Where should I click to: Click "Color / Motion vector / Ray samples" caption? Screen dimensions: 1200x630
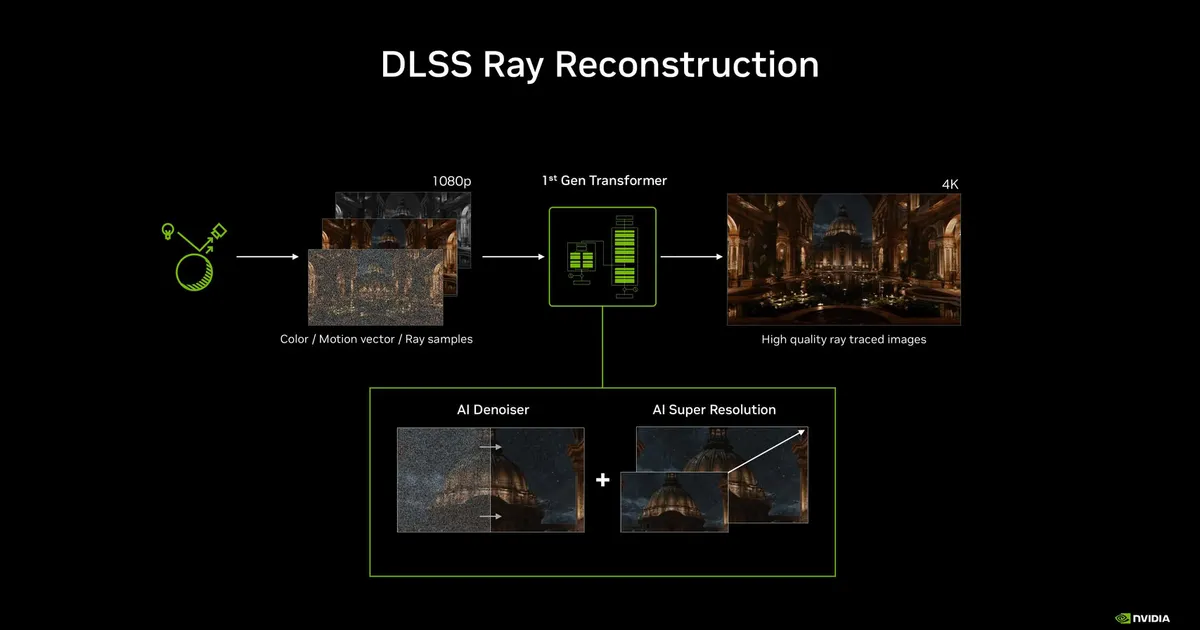pos(376,339)
